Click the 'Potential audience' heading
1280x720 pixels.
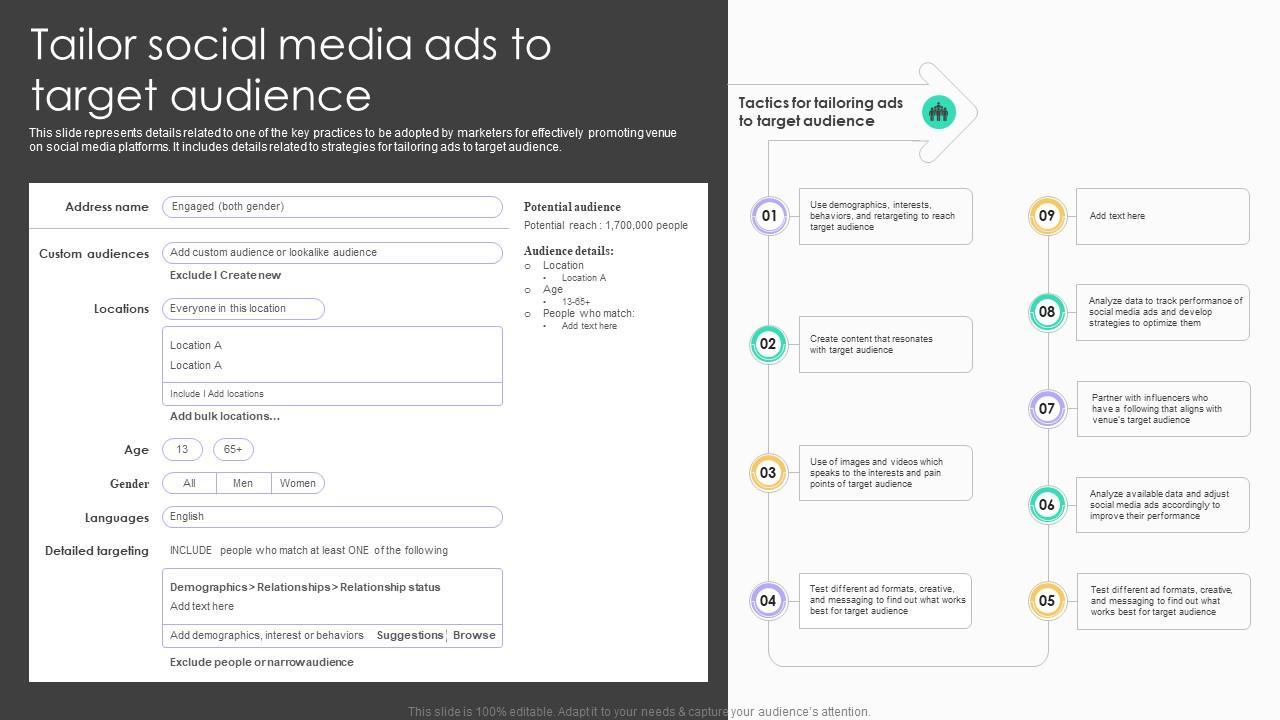point(572,207)
